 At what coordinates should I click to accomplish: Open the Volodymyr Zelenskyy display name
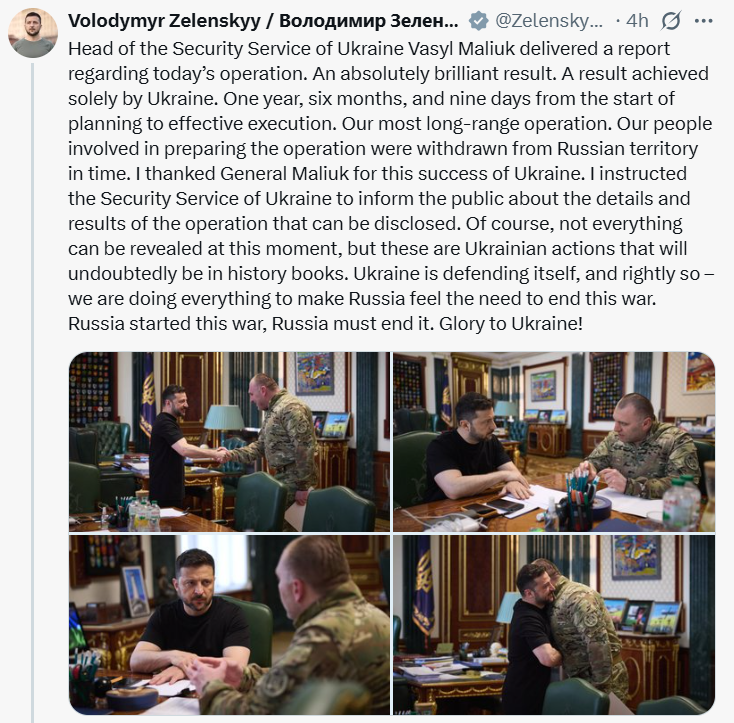[264, 21]
